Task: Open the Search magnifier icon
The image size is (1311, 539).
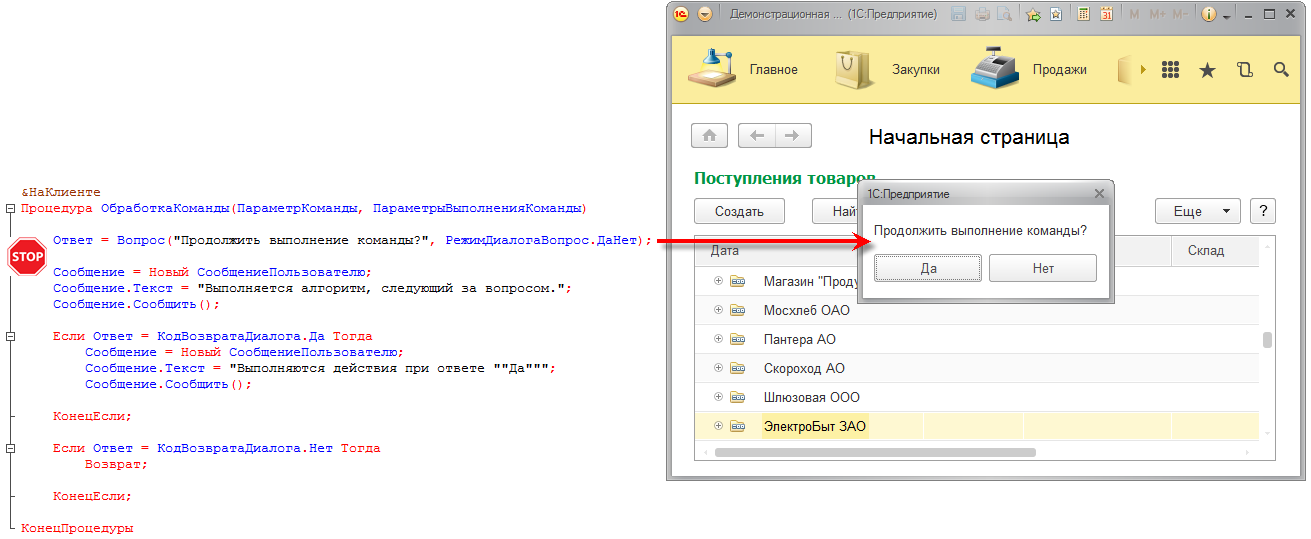Action: click(1281, 70)
